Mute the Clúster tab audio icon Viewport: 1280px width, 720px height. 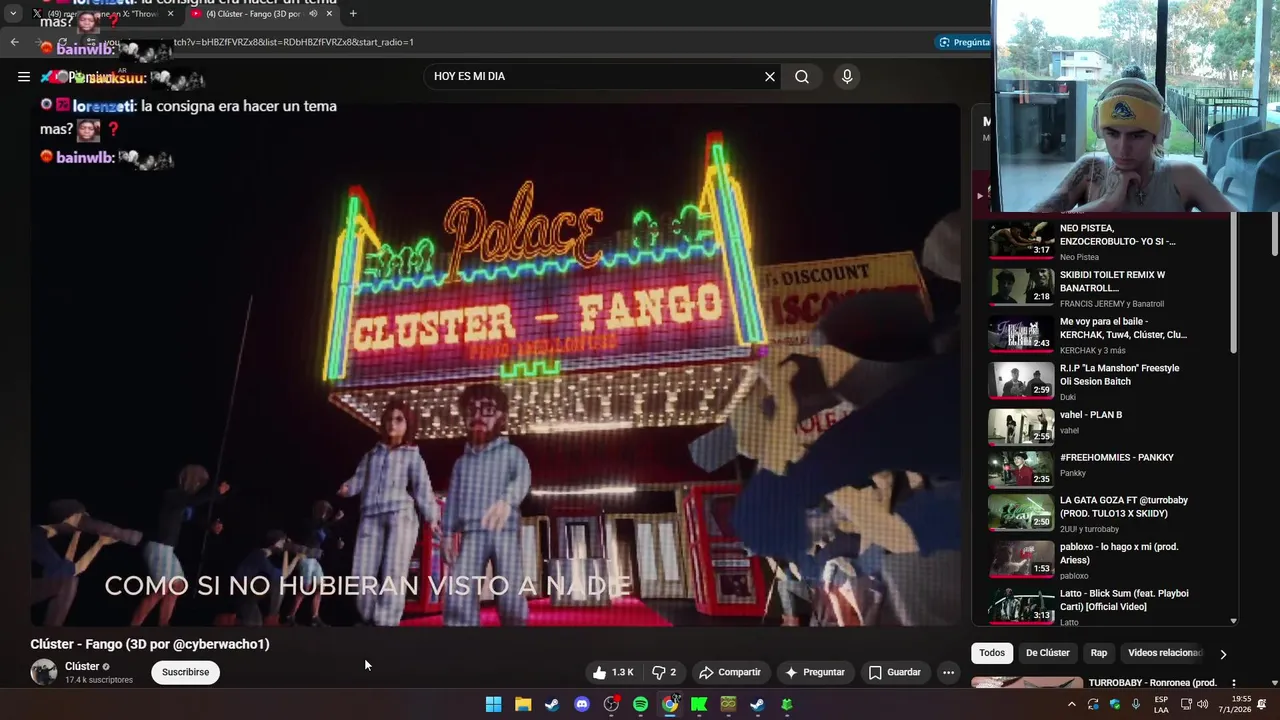(x=313, y=14)
